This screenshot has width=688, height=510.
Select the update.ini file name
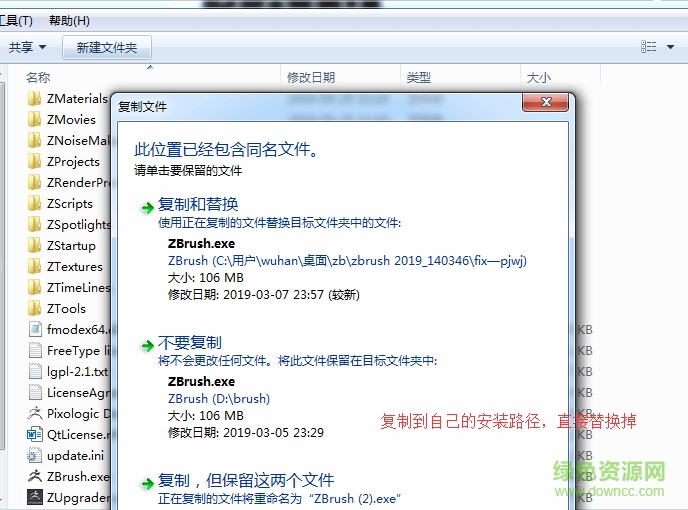[x=75, y=456]
